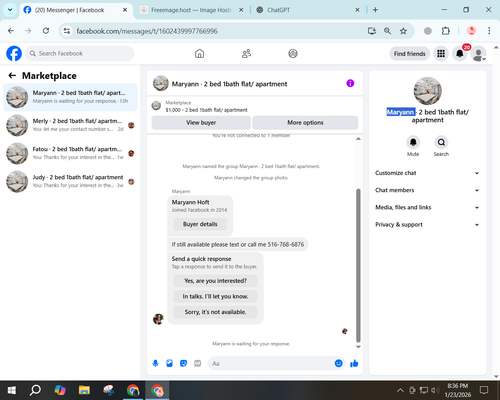Screen dimensions: 500x400
Task: Expand Media, files and links section
Action: tap(427, 207)
